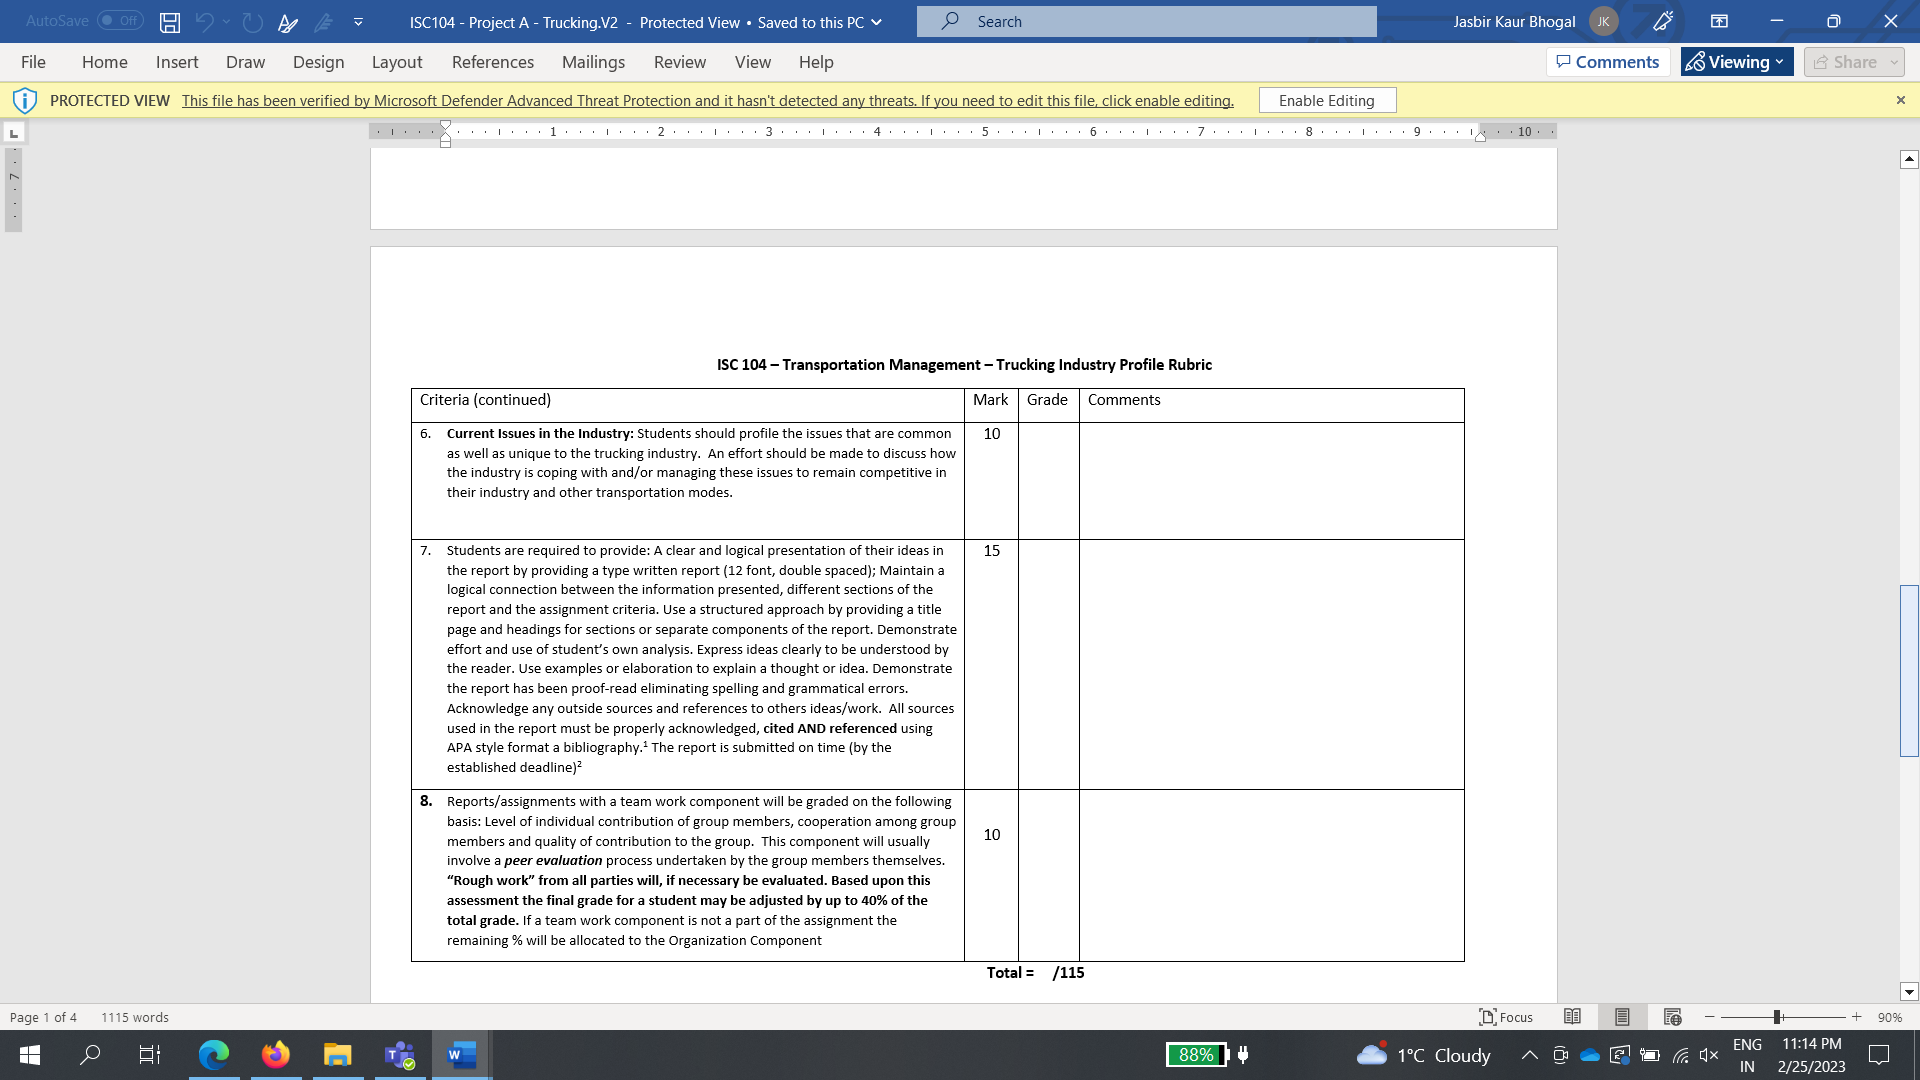Select the Print Layout view icon
The height and width of the screenshot is (1080, 1920).
1622,1017
